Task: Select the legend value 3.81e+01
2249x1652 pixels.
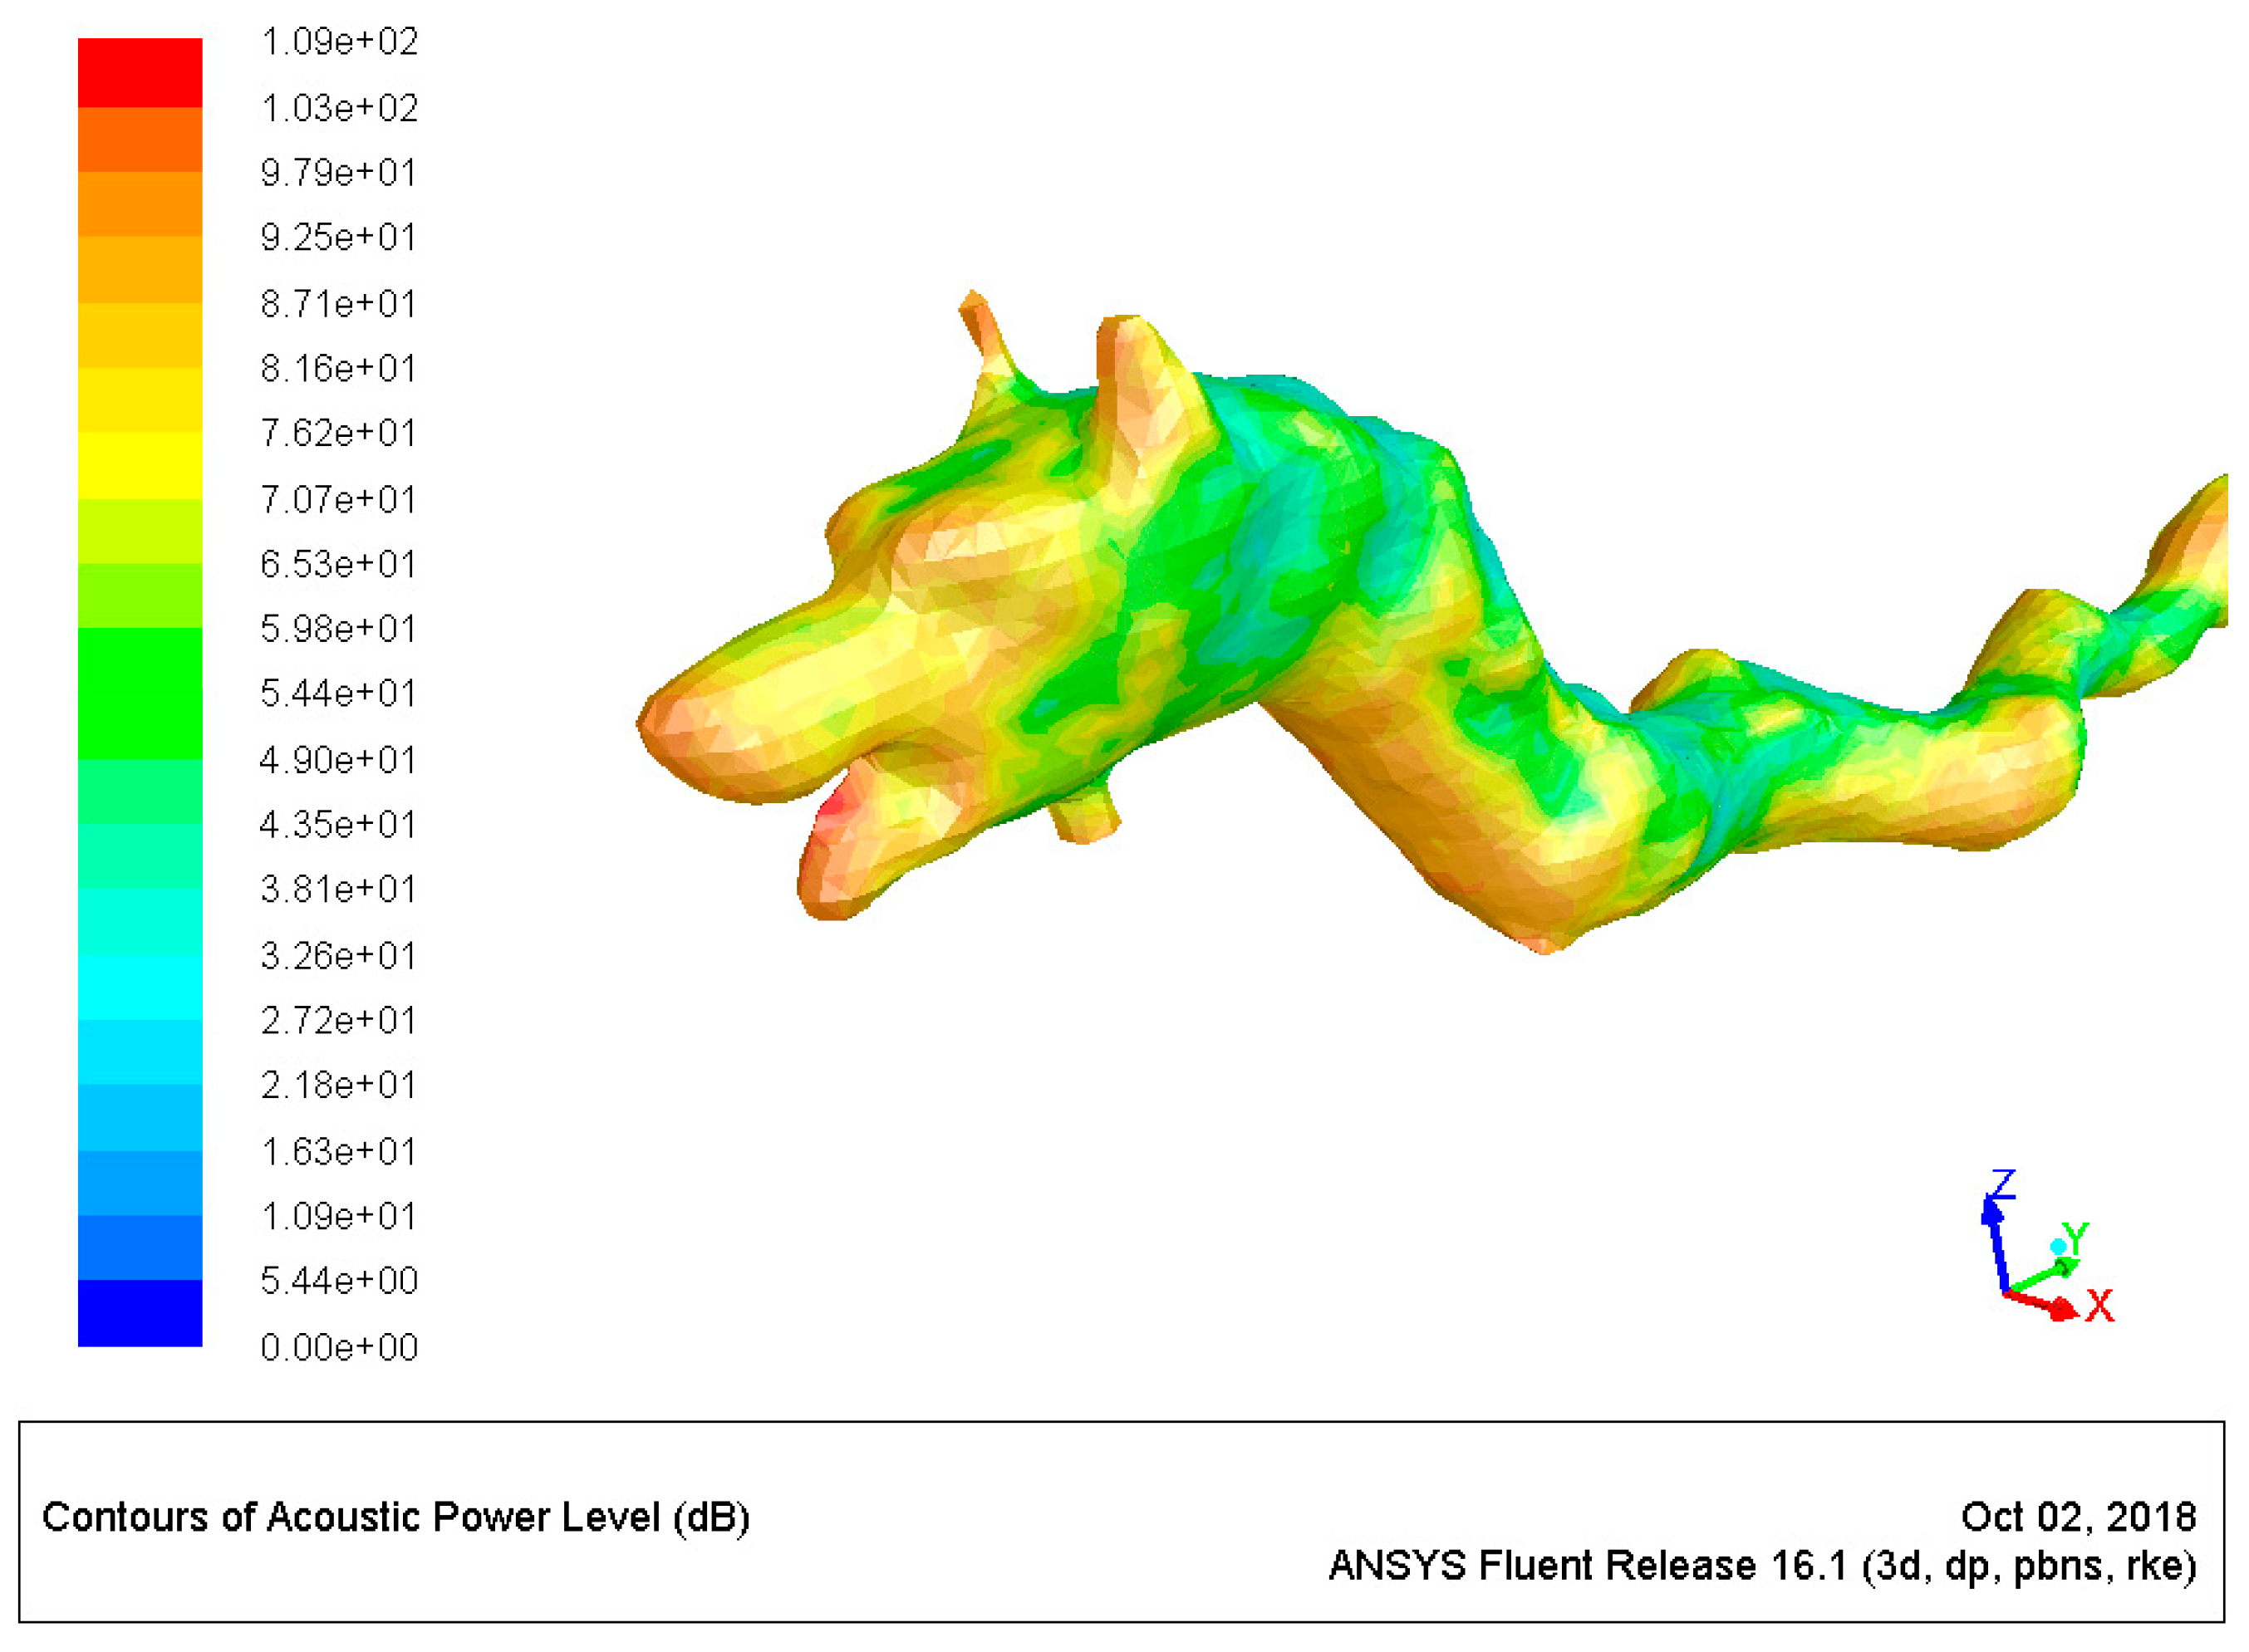Action: (338, 889)
